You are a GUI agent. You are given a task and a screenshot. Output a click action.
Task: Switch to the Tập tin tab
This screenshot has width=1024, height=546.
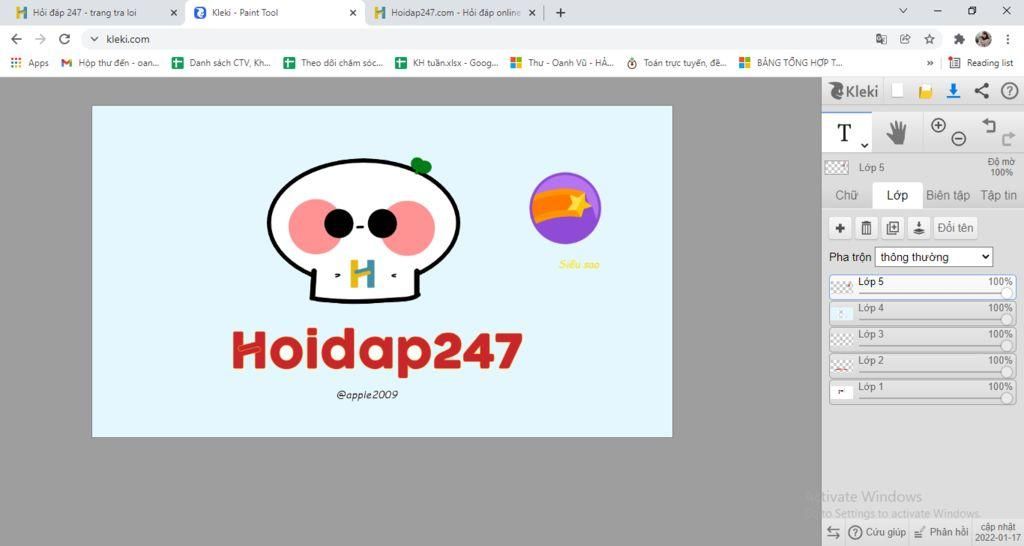click(999, 195)
